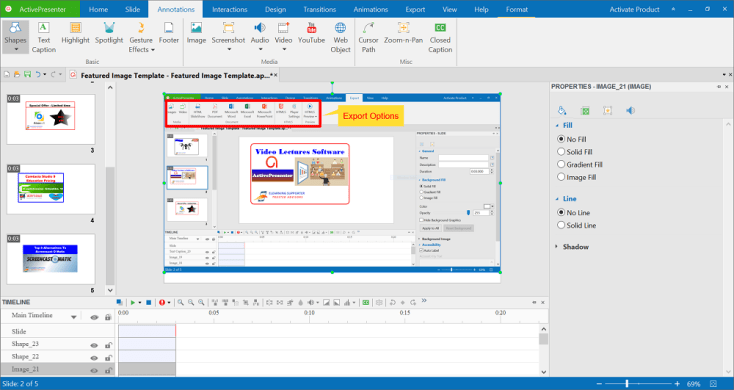Image resolution: width=734 pixels, height=390 pixels.
Task: Zoom in with the status bar plus button
Action: [677, 384]
